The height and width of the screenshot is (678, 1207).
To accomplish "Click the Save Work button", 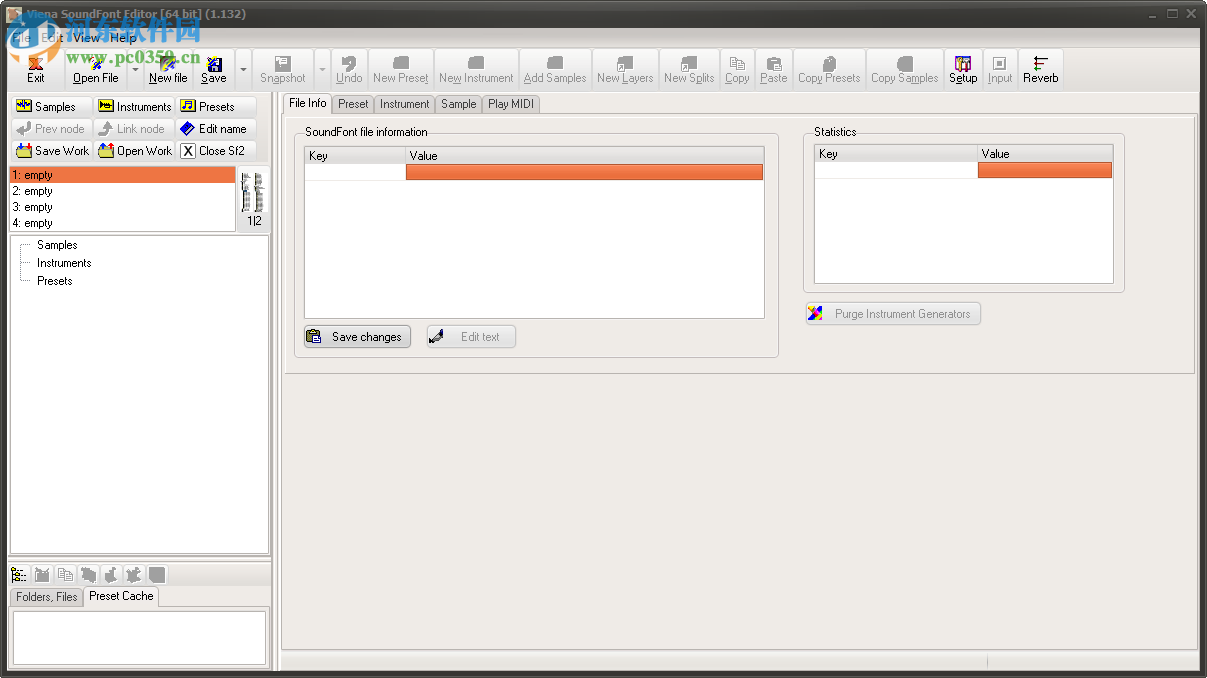I will [x=52, y=150].
